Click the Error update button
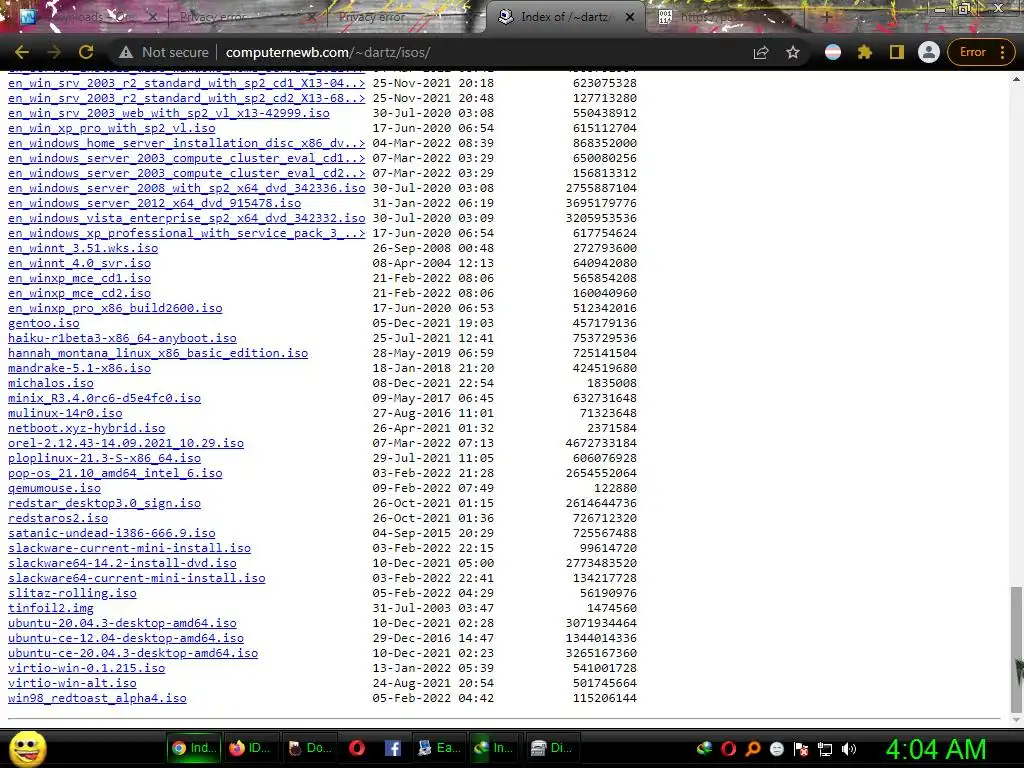1024x768 pixels. pos(972,52)
